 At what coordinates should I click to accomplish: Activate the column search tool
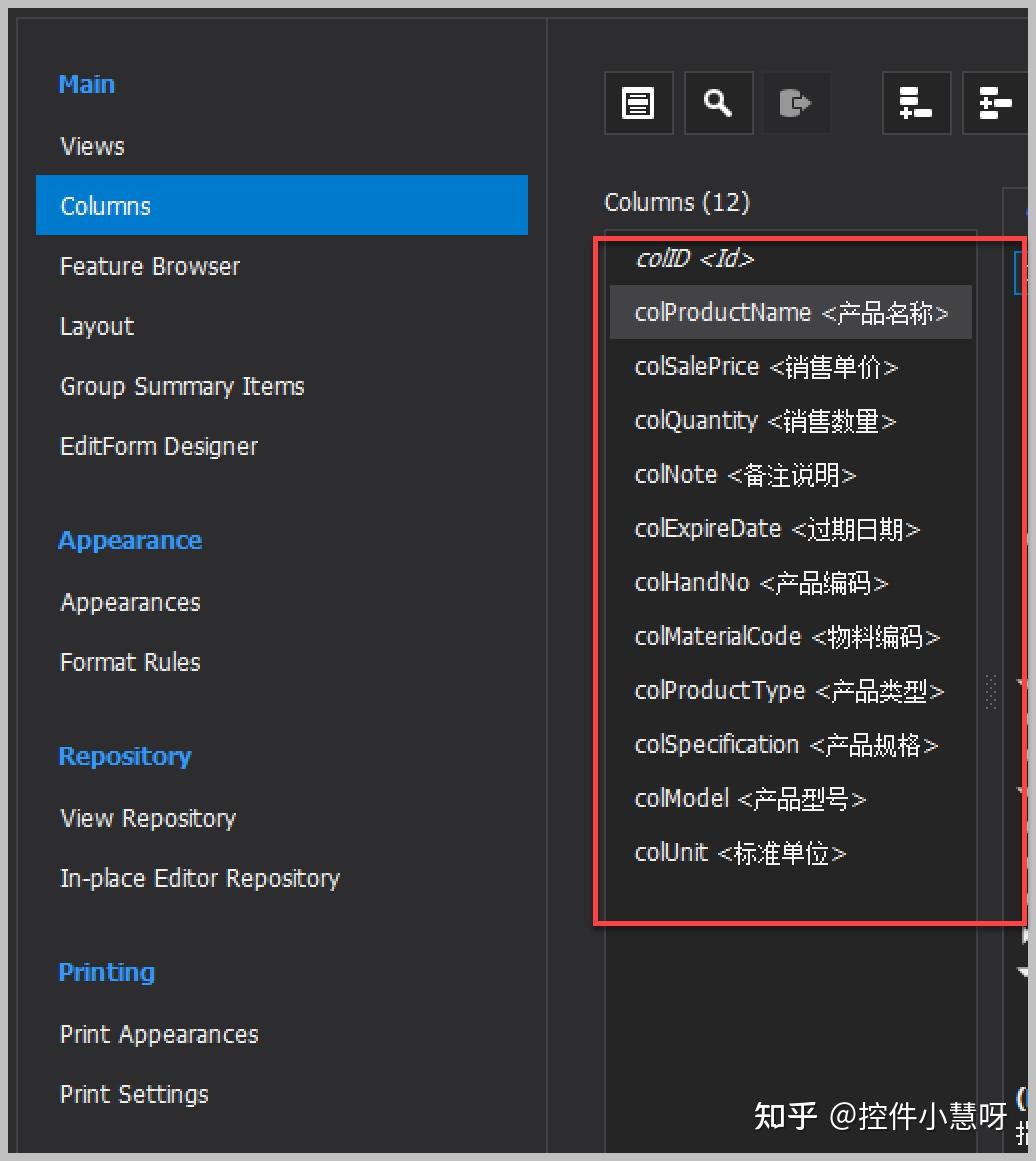(x=718, y=102)
